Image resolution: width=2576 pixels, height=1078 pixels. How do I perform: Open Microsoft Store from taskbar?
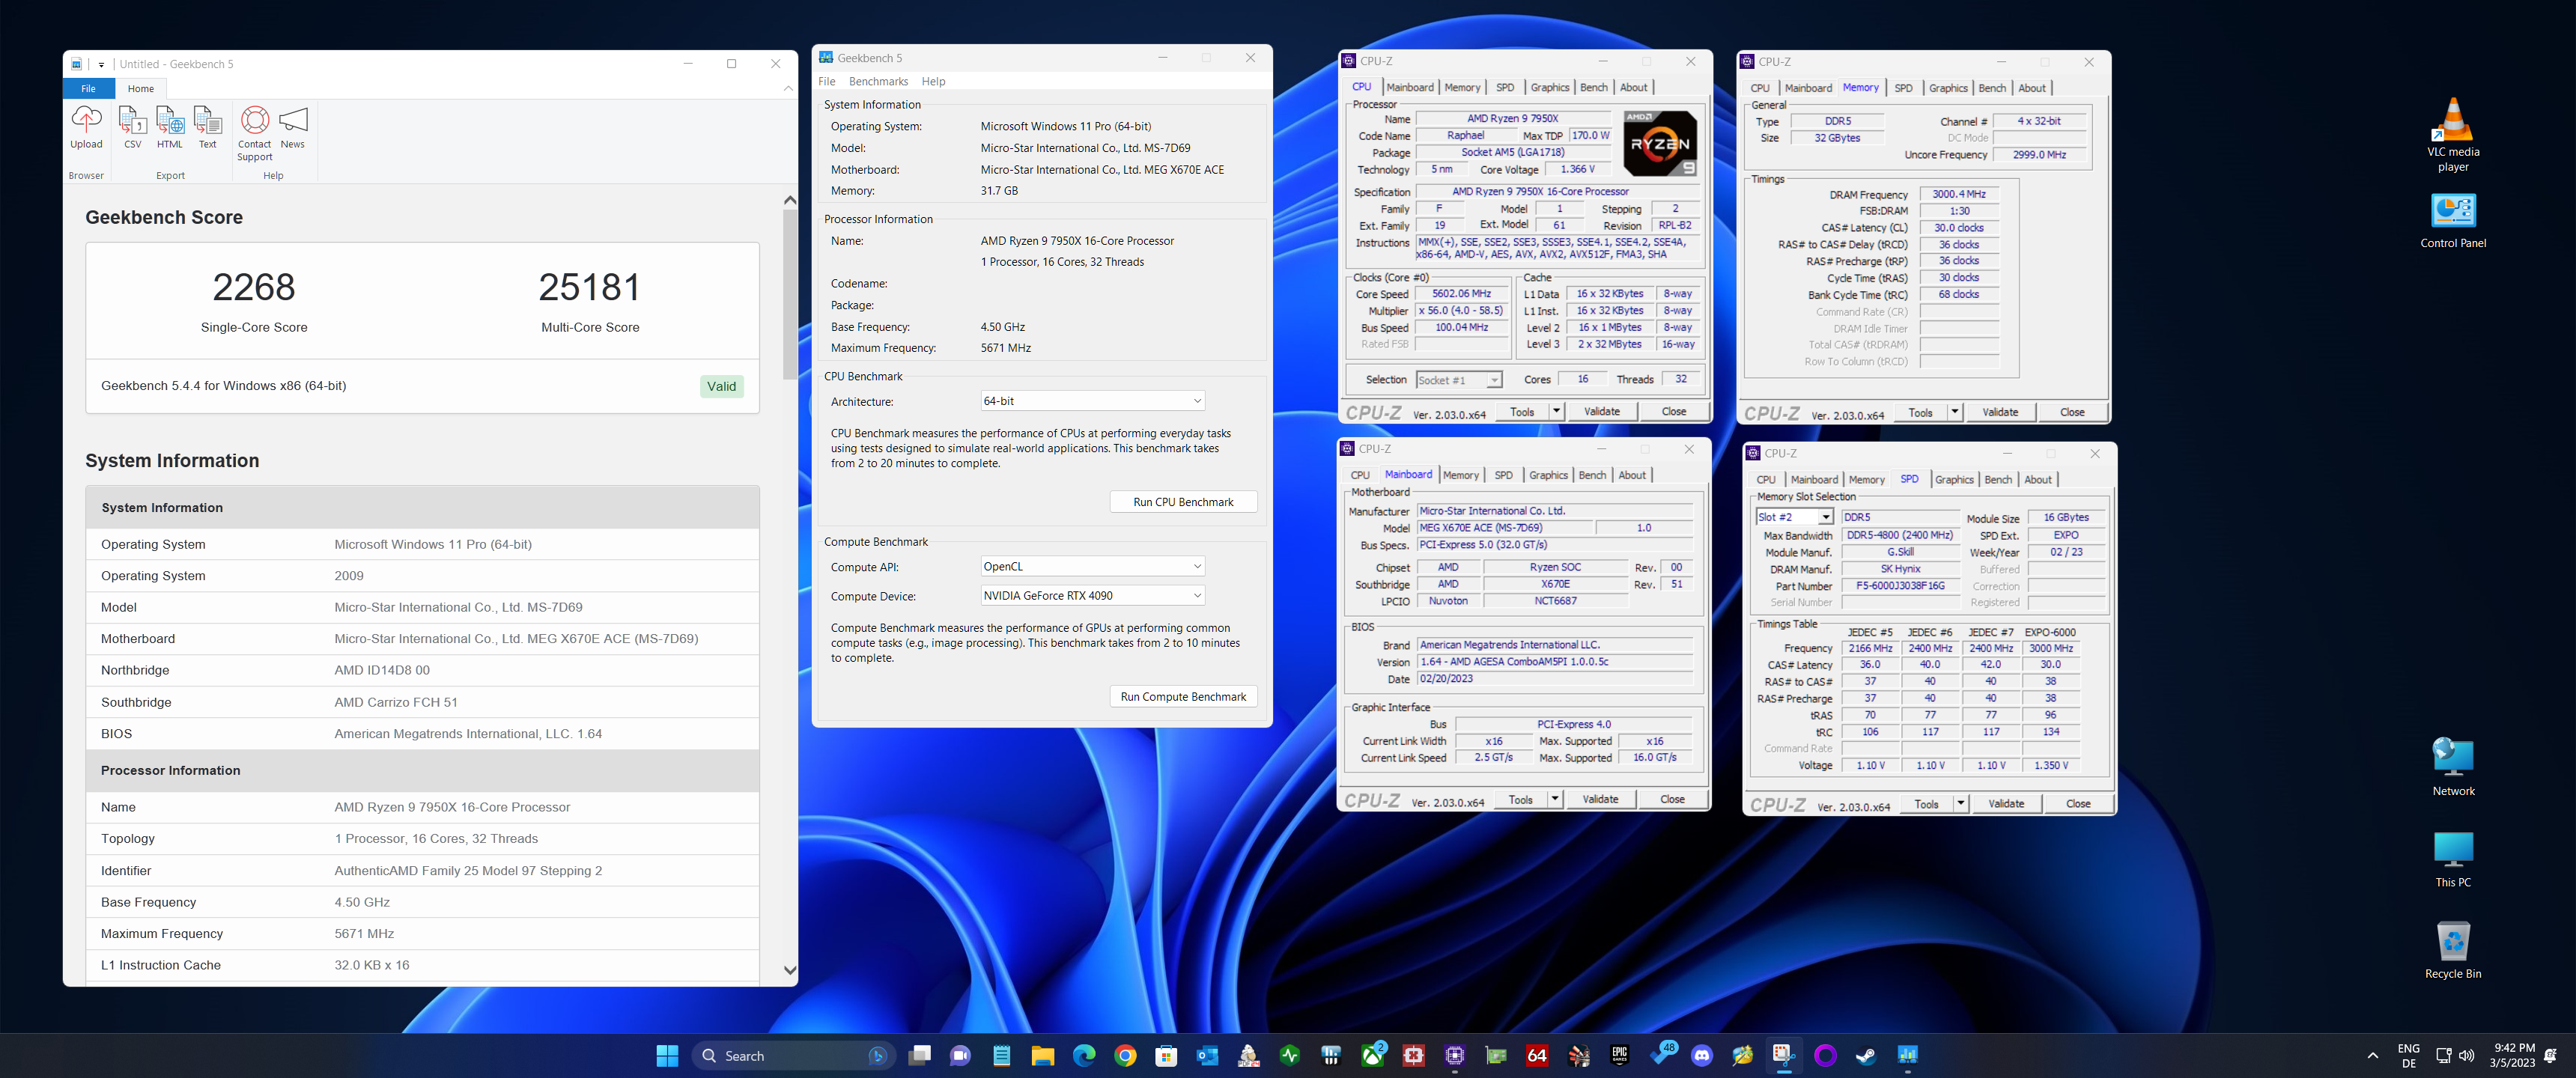[x=1166, y=1055]
